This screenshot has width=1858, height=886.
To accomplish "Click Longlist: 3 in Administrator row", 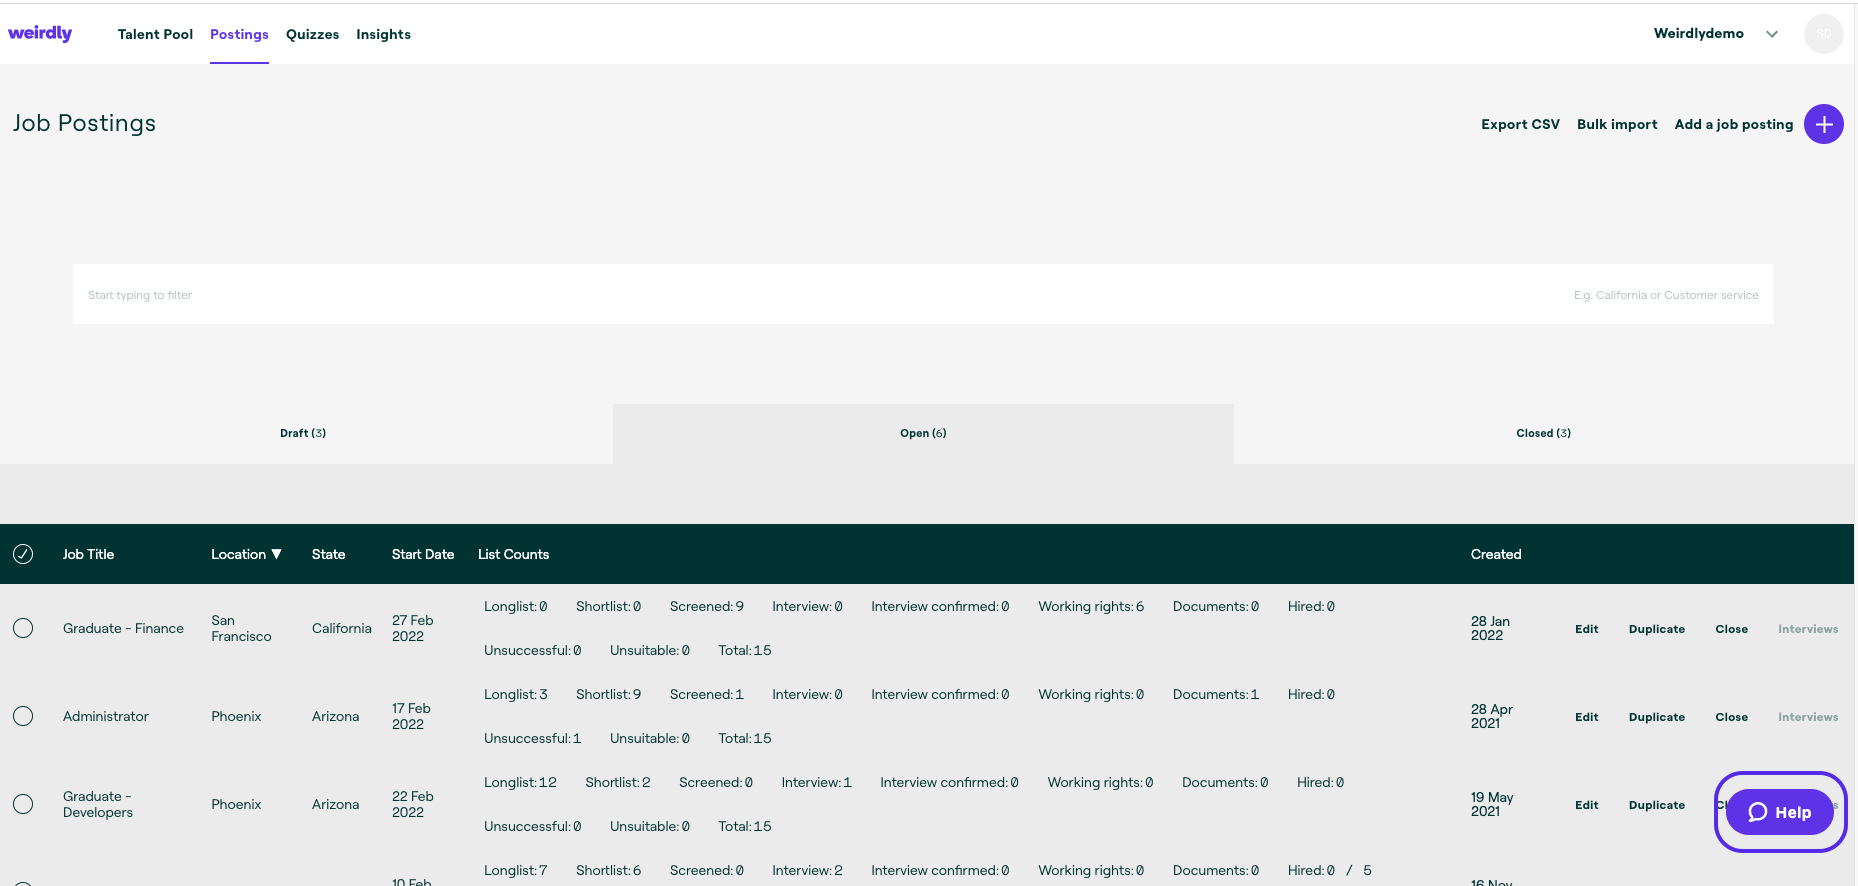I will 516,694.
